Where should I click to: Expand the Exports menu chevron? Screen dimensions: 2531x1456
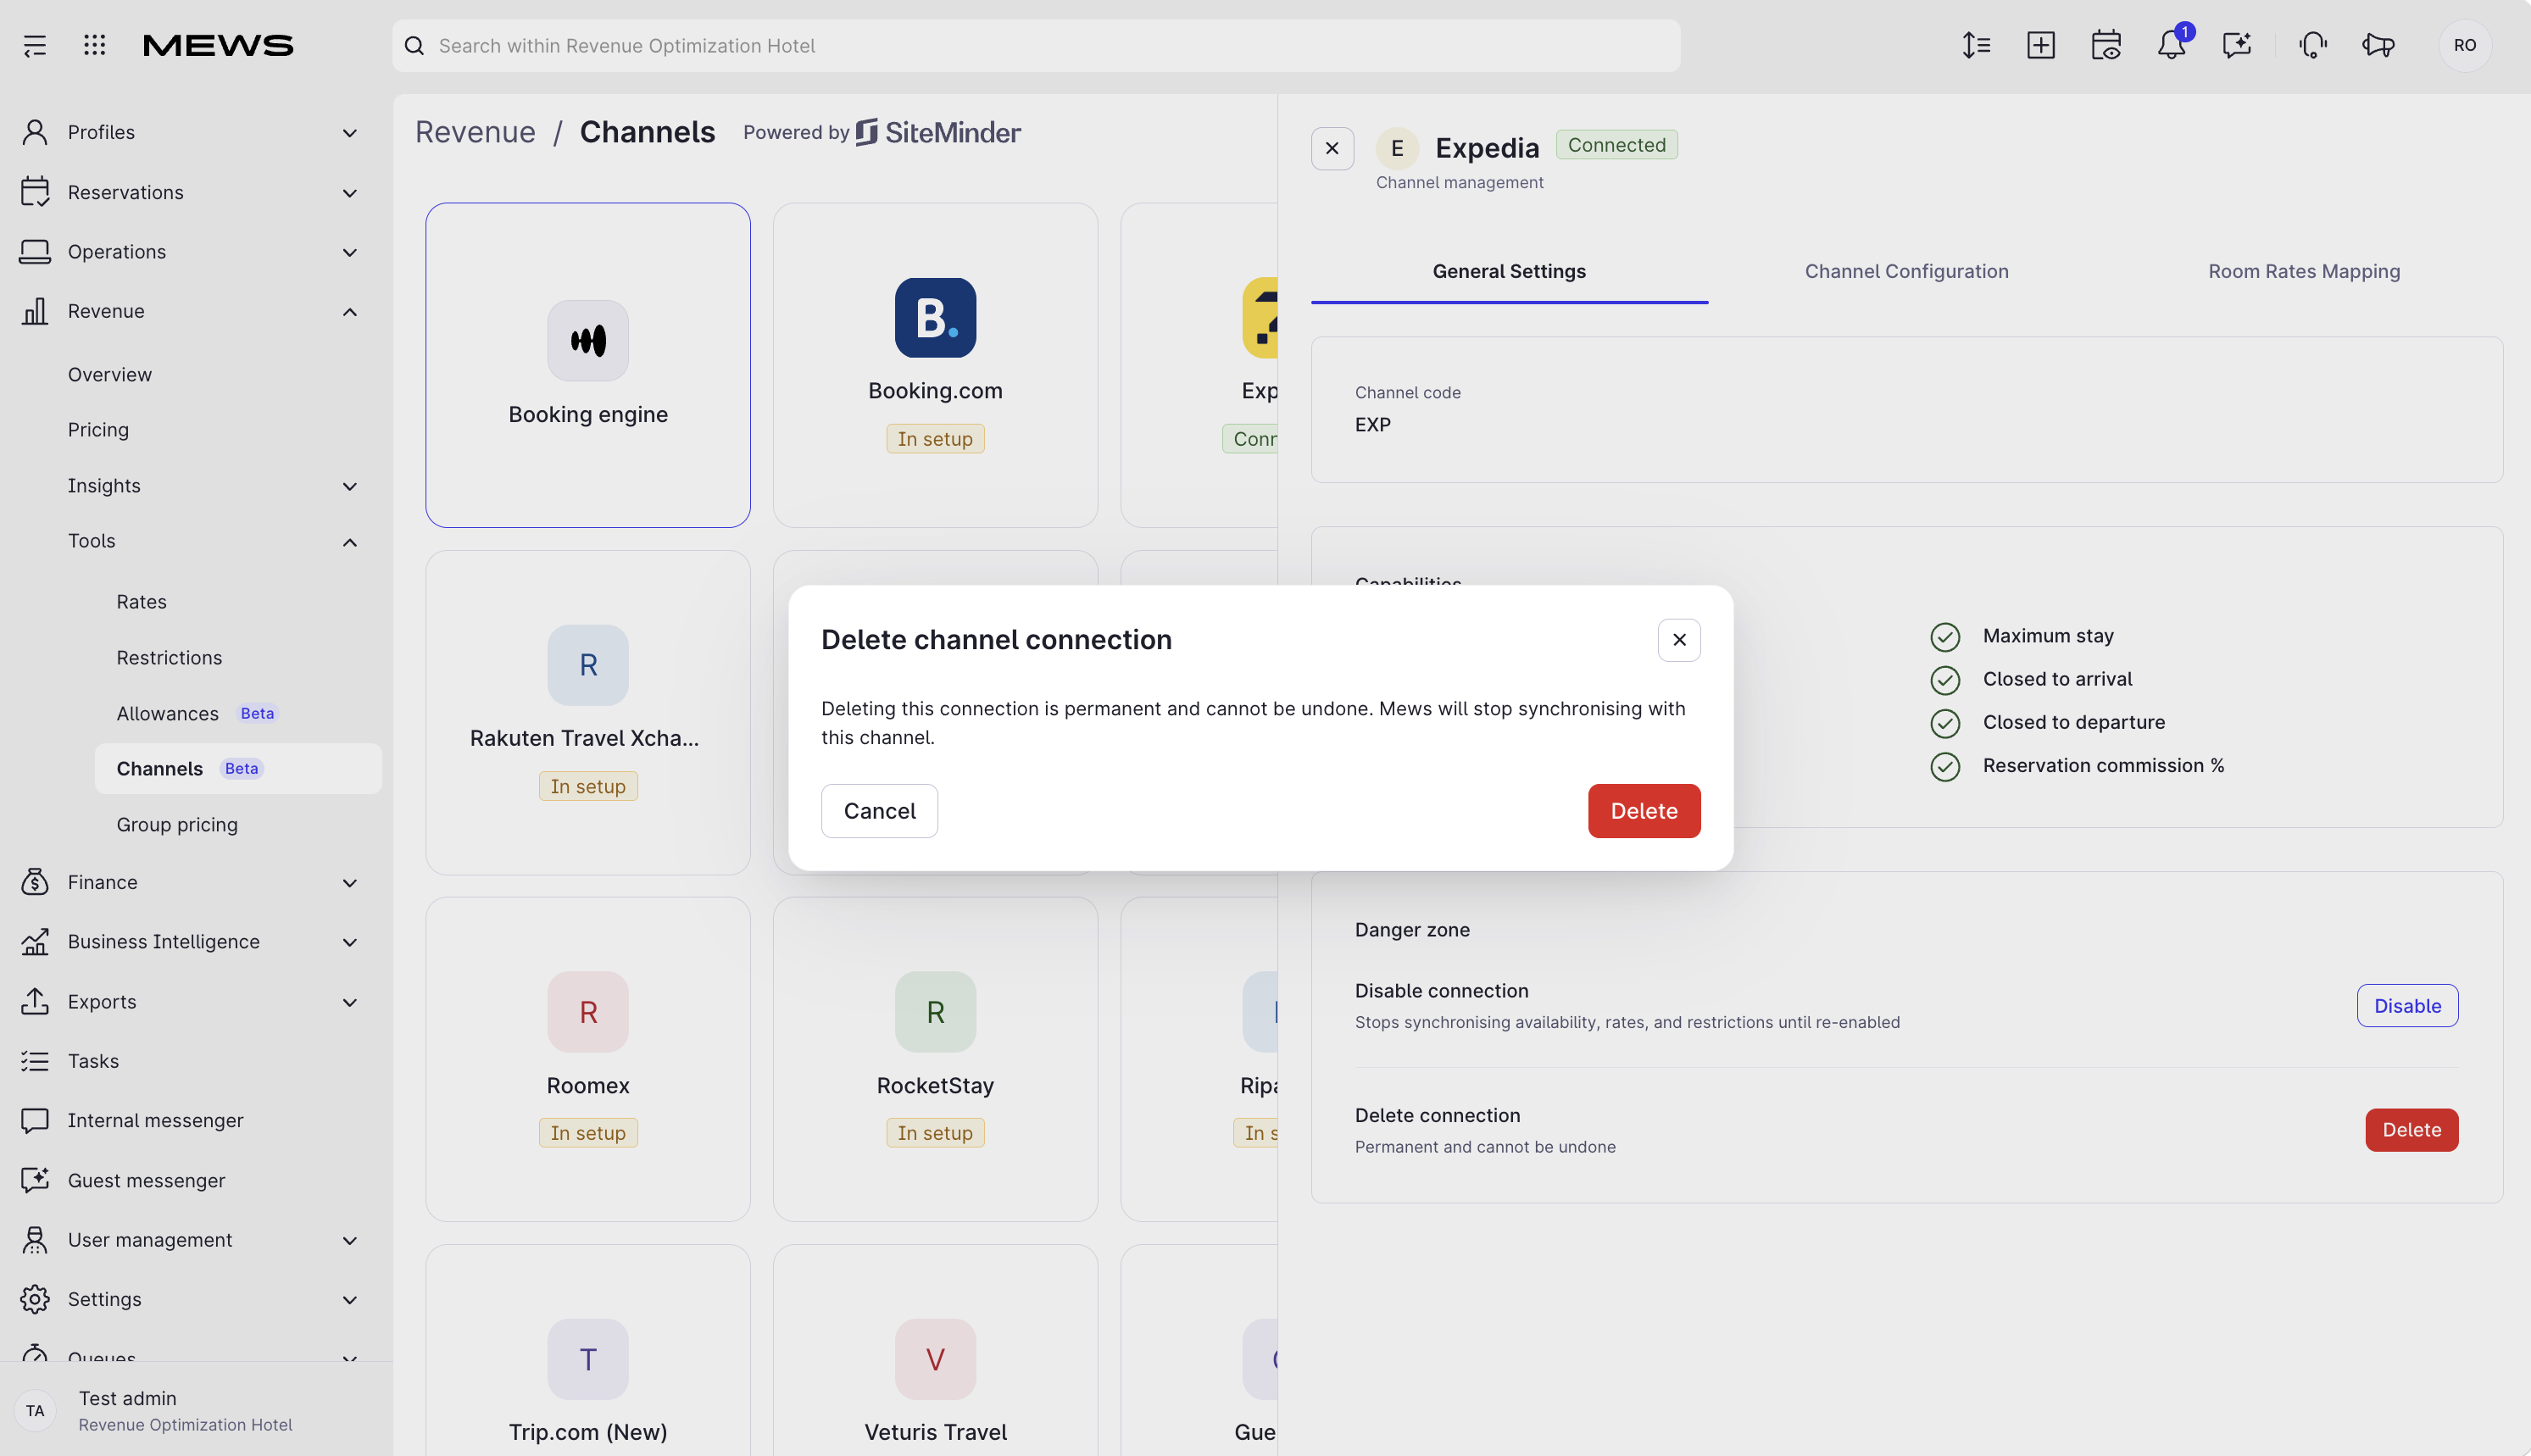click(x=350, y=1002)
